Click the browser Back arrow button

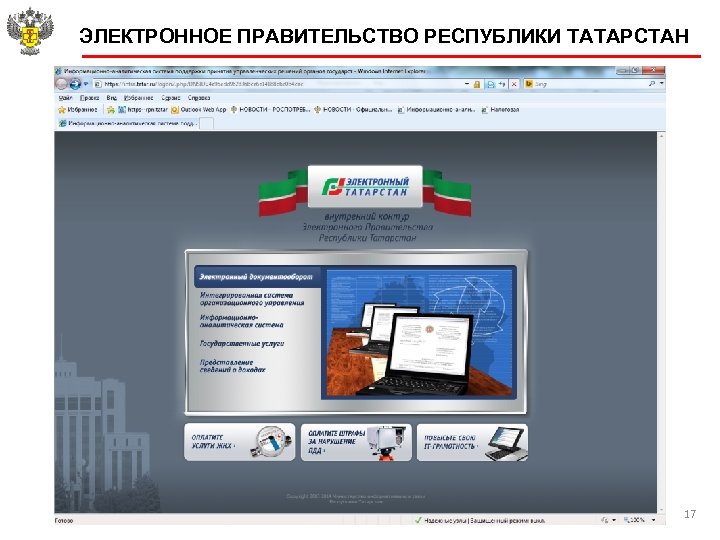tap(61, 84)
